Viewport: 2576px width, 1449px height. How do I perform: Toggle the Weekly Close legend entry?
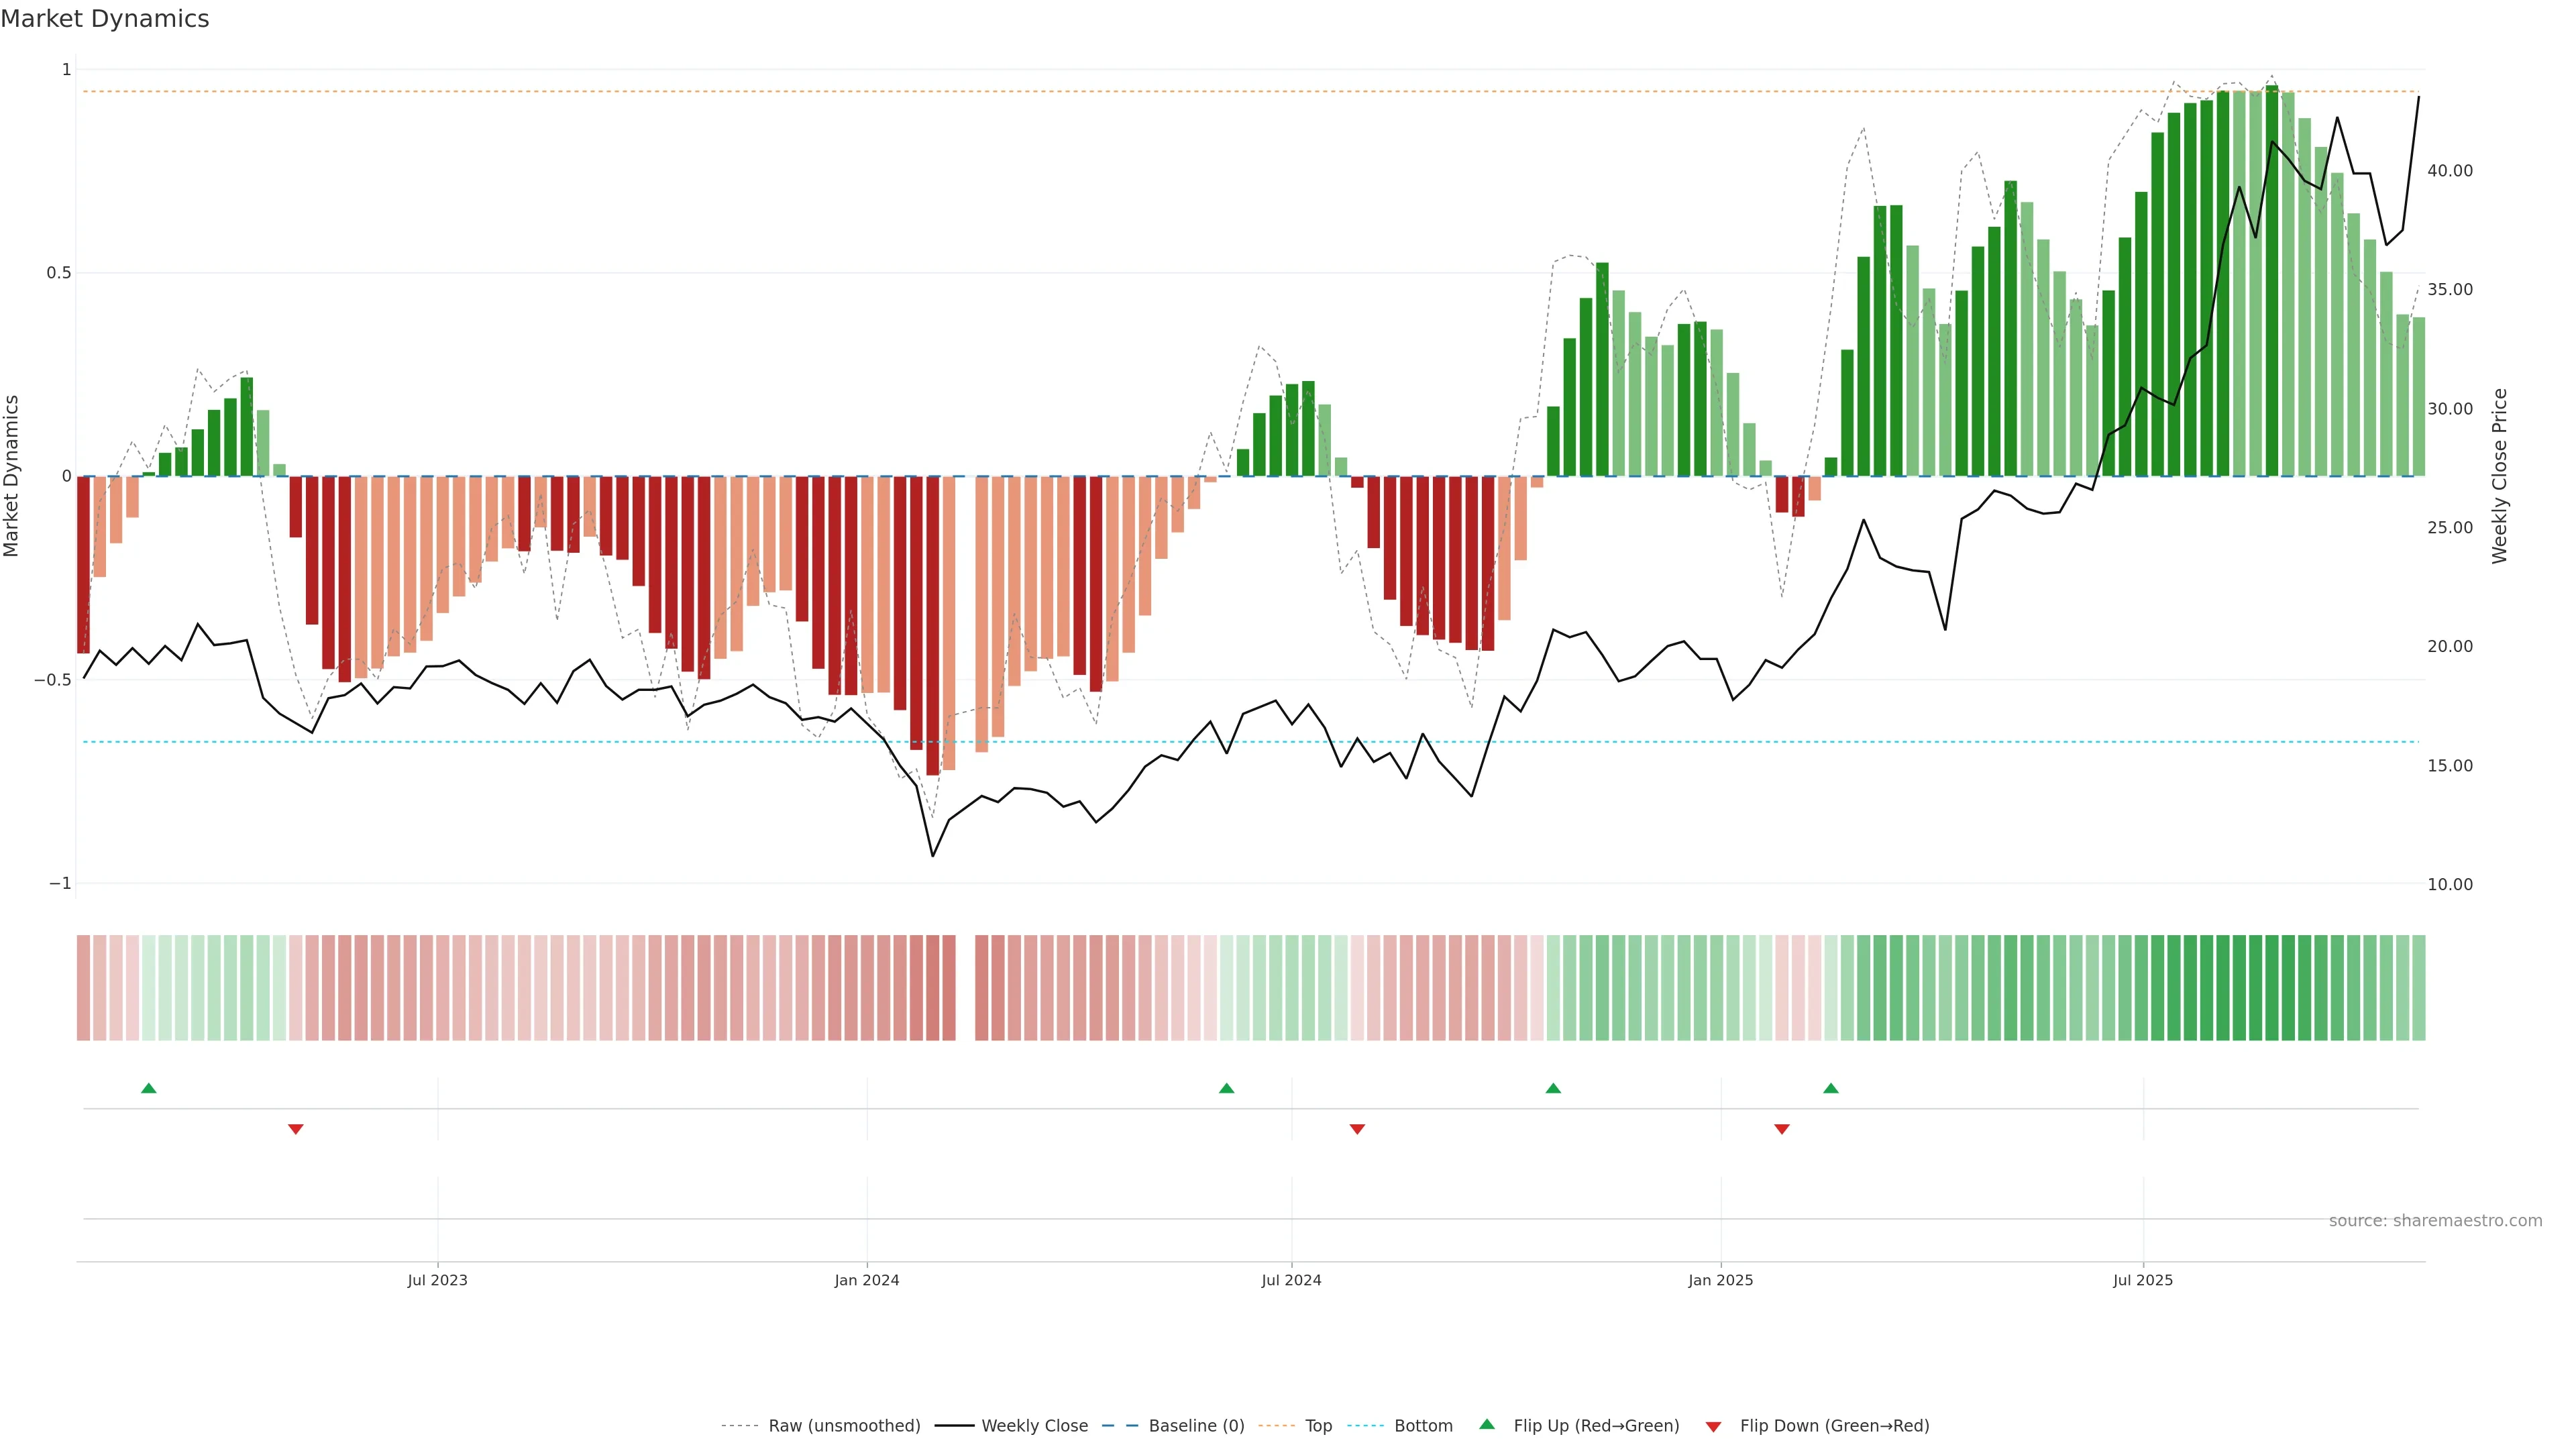(x=1034, y=1426)
